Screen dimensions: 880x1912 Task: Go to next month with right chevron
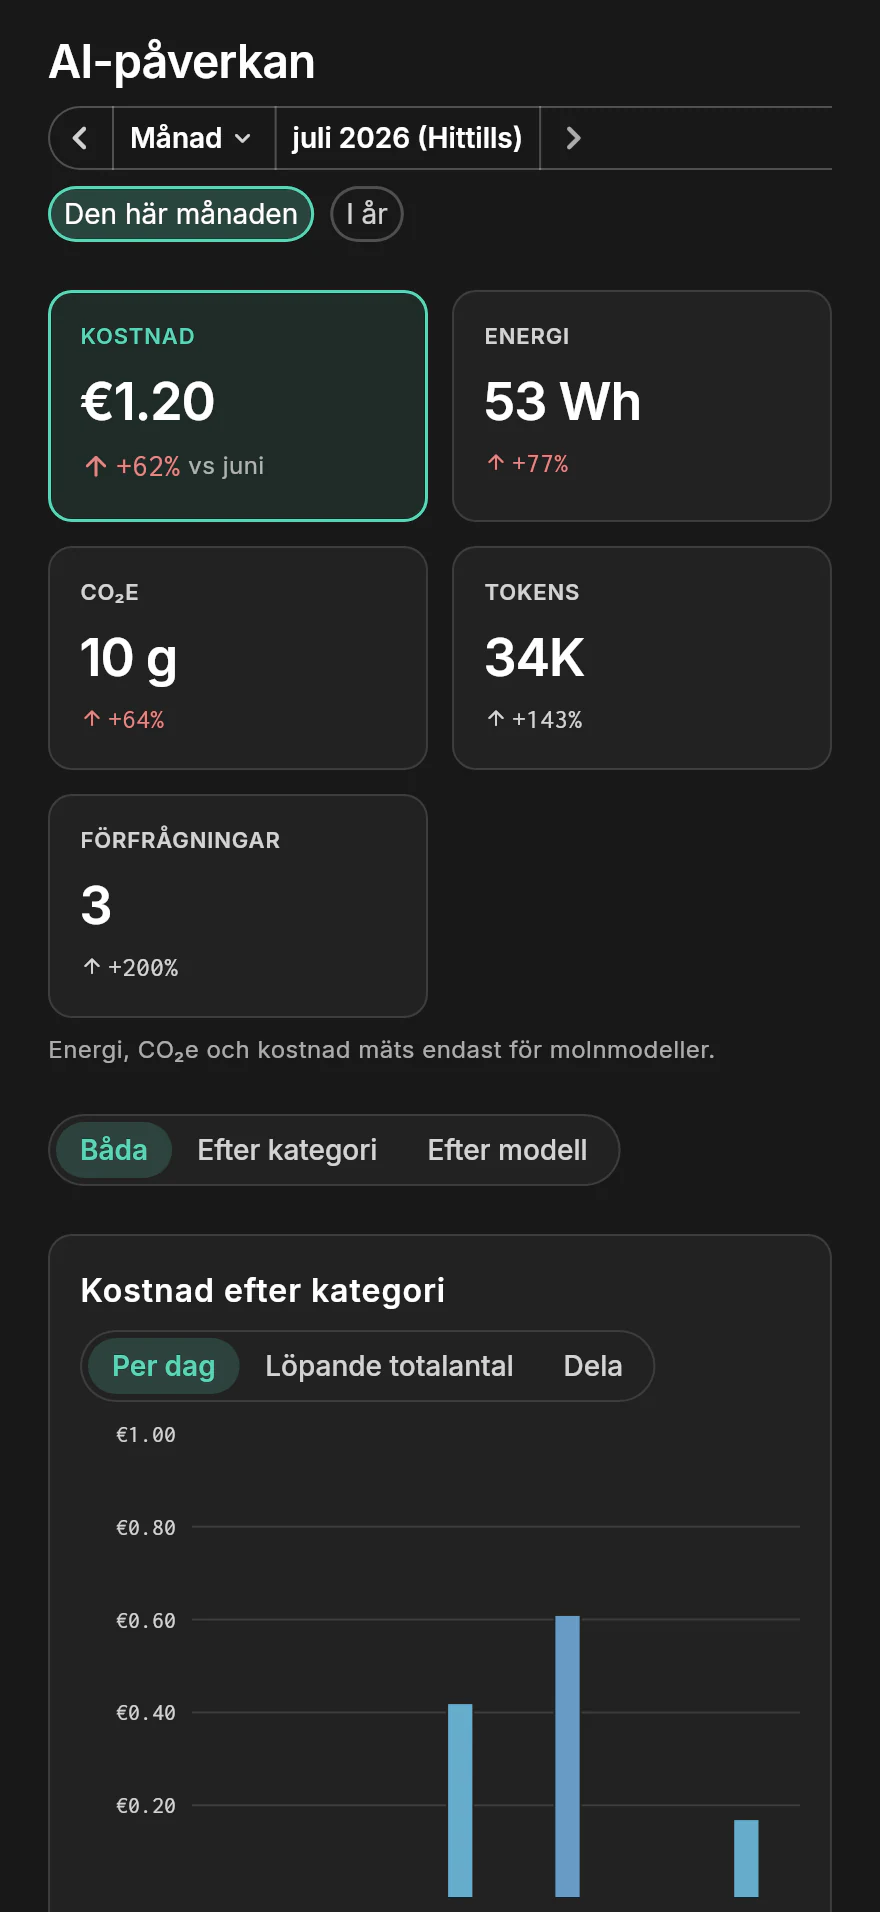(573, 138)
